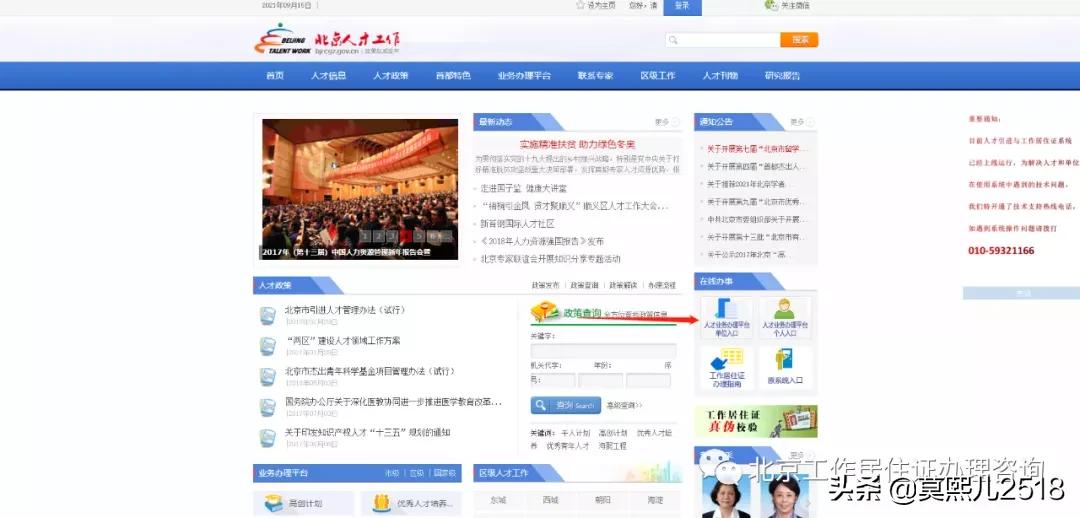Click the 优秀青年人才 keyword link
Screen dimensions: 1080x518
pos(568,446)
